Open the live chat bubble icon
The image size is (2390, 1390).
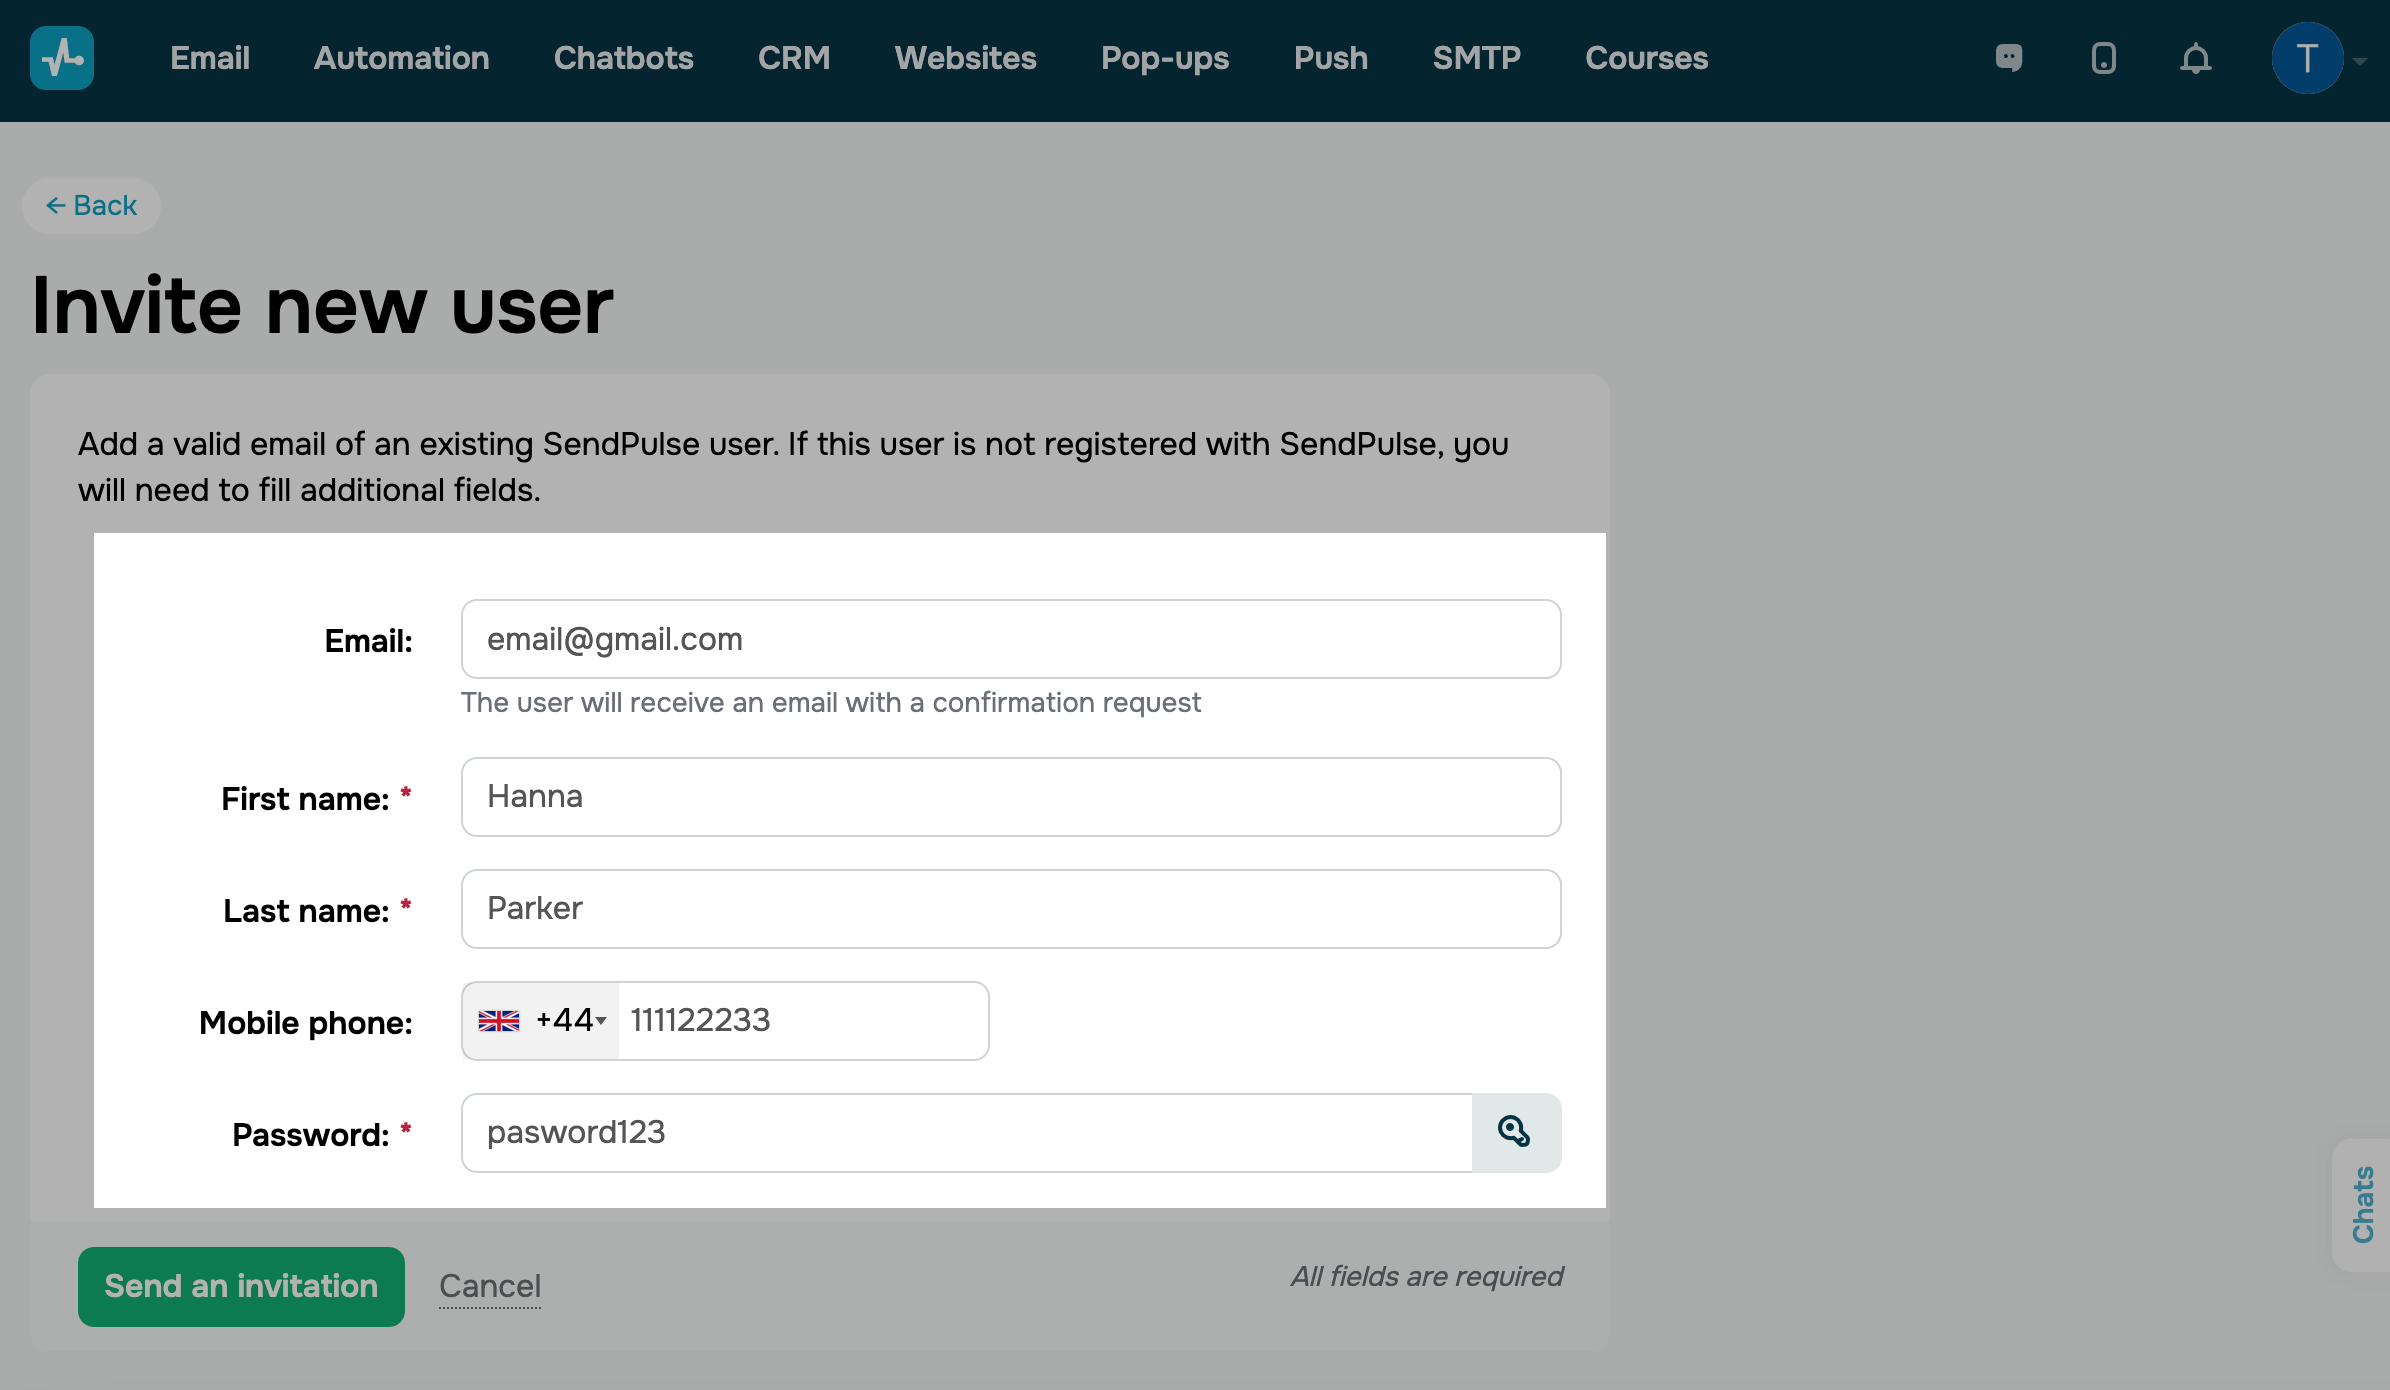(2009, 58)
